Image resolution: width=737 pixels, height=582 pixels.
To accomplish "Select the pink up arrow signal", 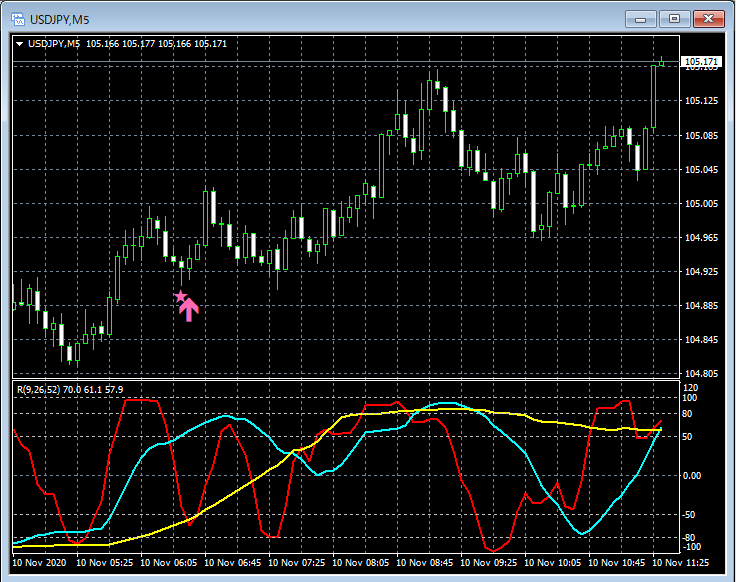I will [189, 310].
